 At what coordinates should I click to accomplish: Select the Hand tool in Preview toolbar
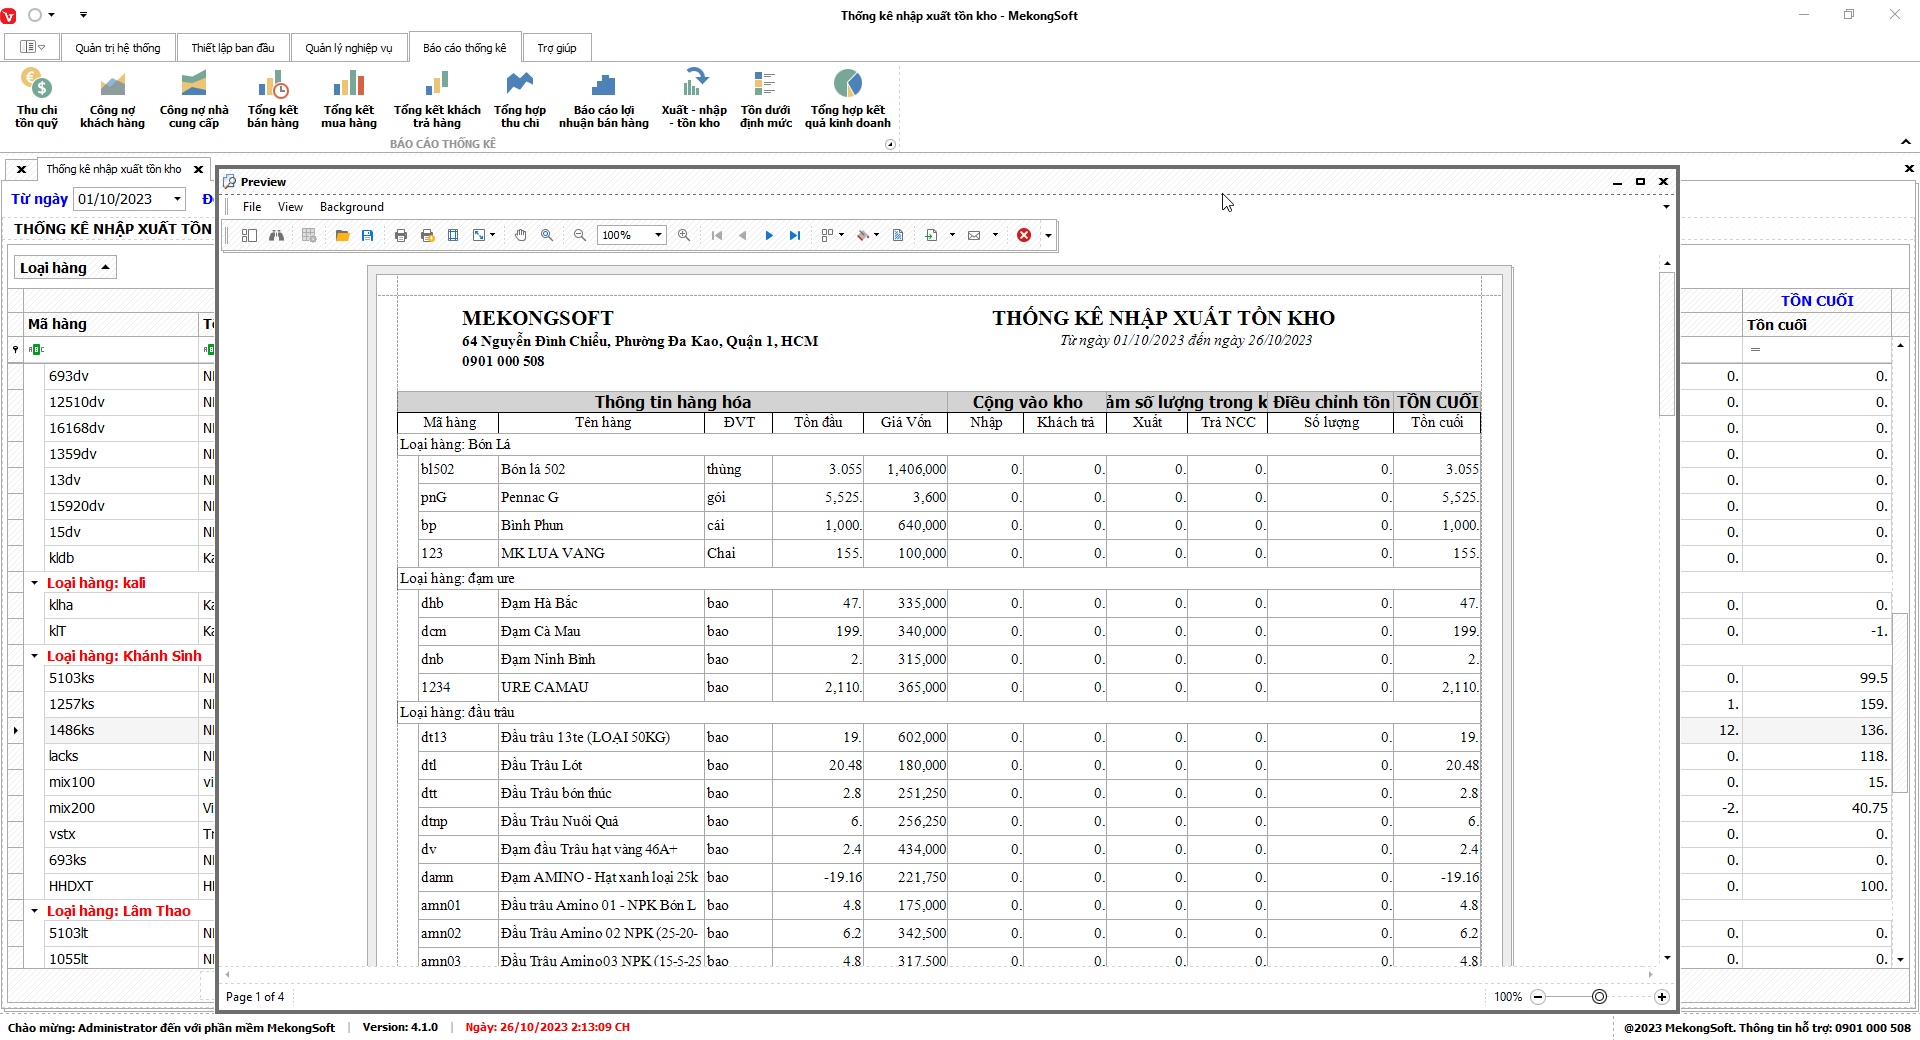pyautogui.click(x=520, y=235)
